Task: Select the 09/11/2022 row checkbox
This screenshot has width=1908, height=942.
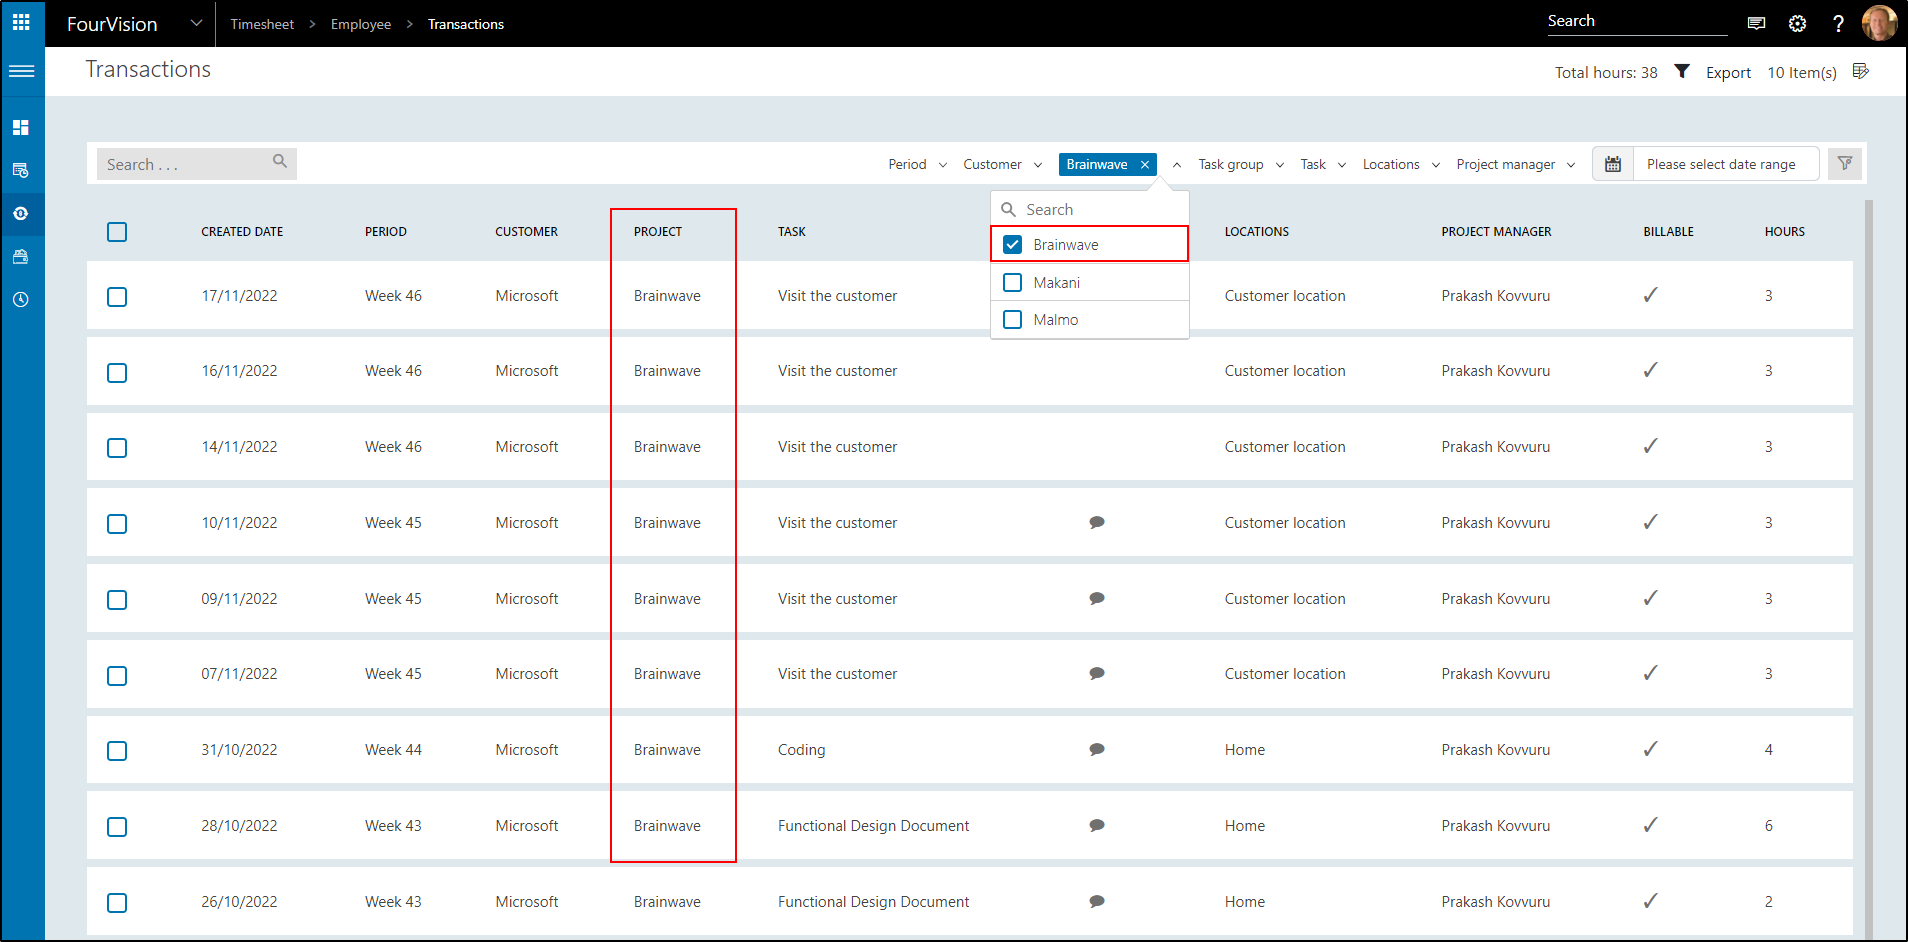Action: tap(117, 600)
